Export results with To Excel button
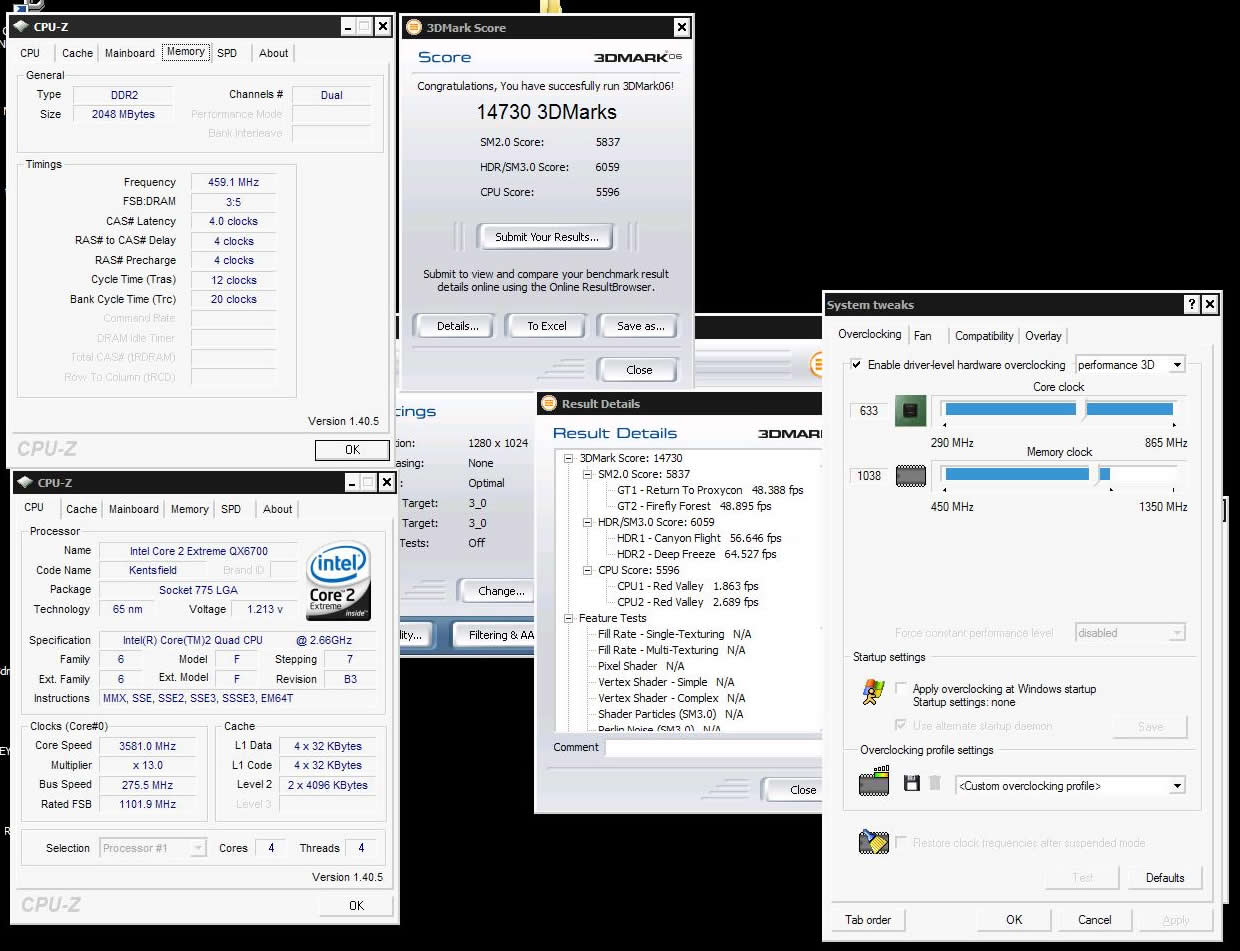Image resolution: width=1240 pixels, height=951 pixels. pos(547,326)
